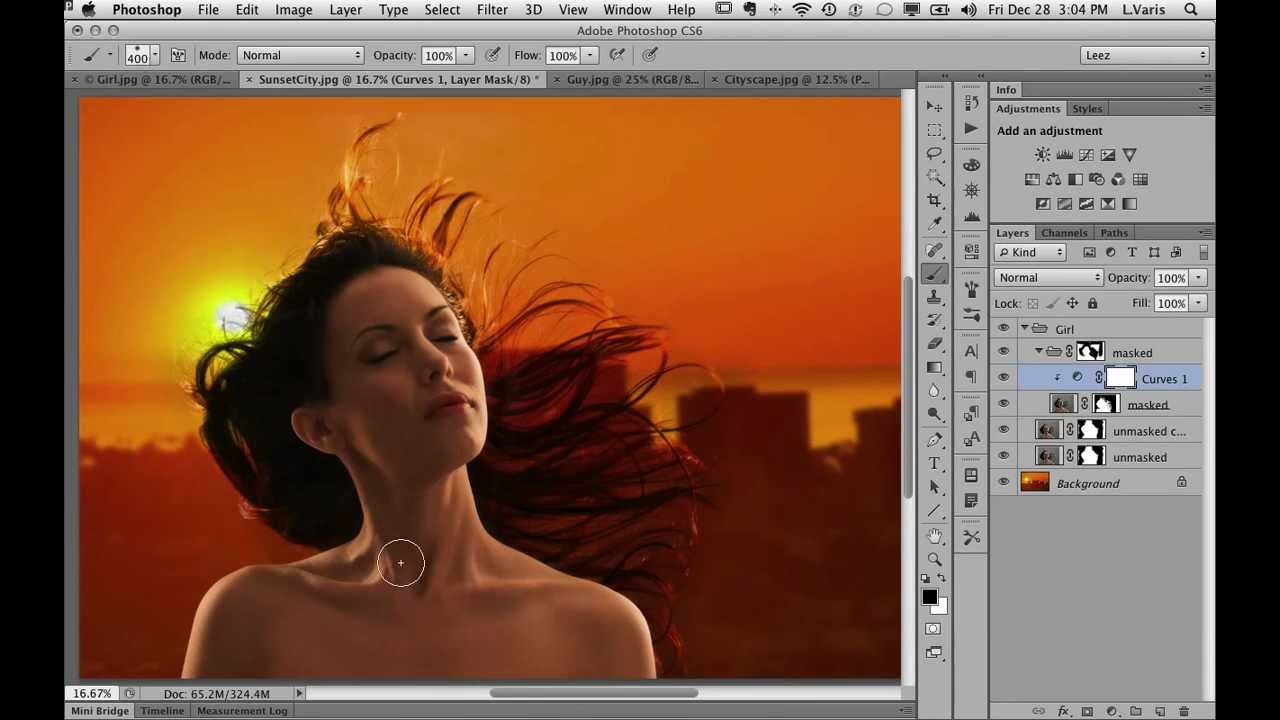Image resolution: width=1280 pixels, height=720 pixels.
Task: Open the Styles panel tab
Action: pyautogui.click(x=1087, y=109)
